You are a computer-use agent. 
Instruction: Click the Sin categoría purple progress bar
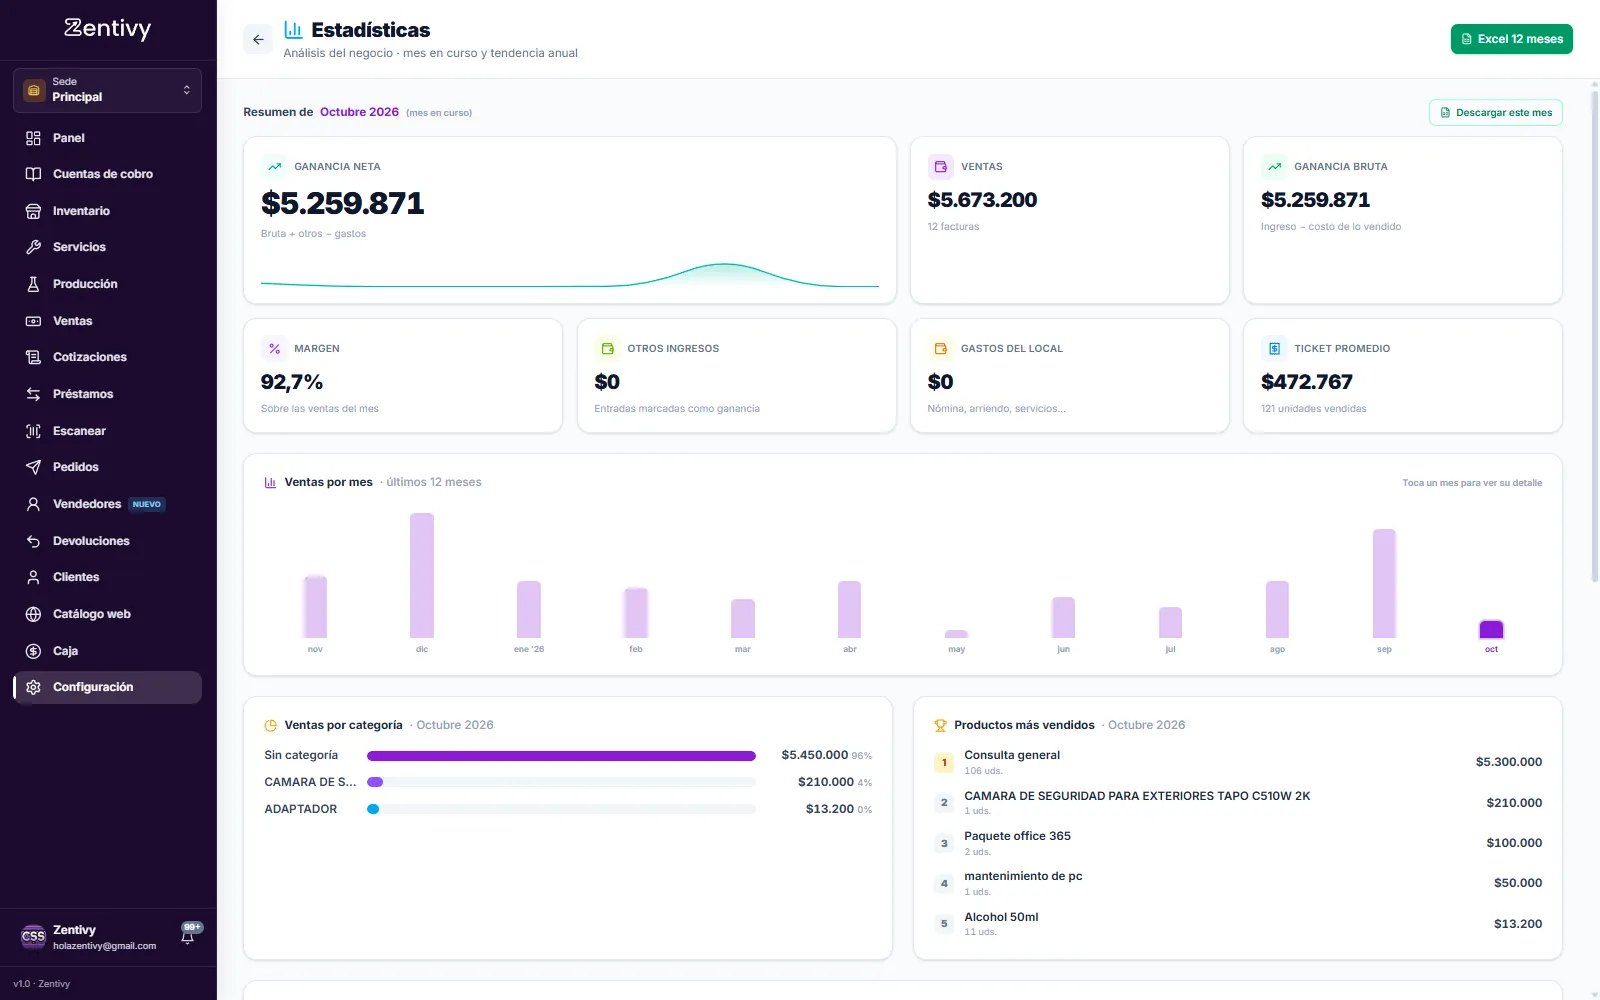[561, 756]
